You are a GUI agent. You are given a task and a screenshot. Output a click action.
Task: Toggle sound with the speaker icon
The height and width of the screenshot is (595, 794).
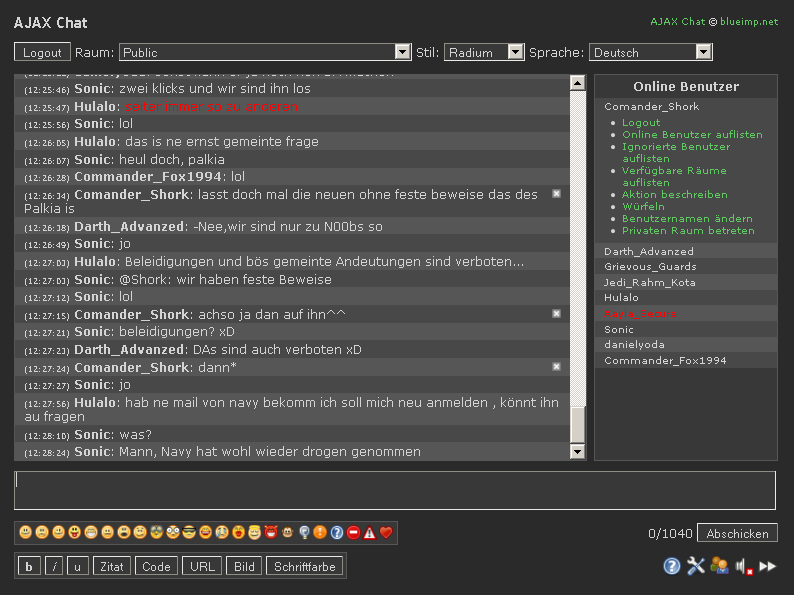point(744,566)
